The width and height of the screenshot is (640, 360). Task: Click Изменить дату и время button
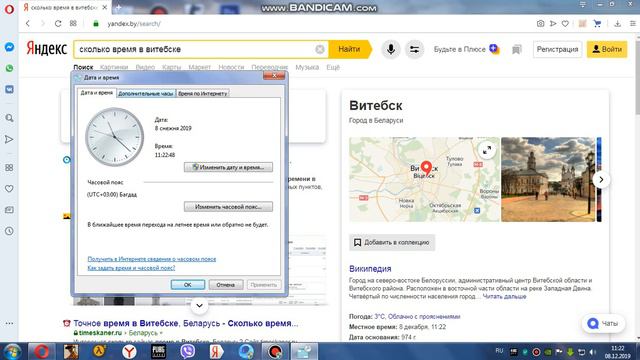click(228, 167)
